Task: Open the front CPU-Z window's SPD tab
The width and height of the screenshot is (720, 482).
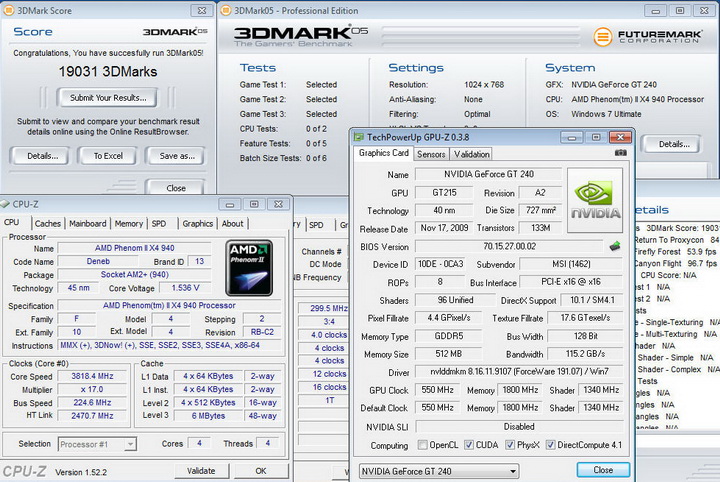Action: (159, 224)
